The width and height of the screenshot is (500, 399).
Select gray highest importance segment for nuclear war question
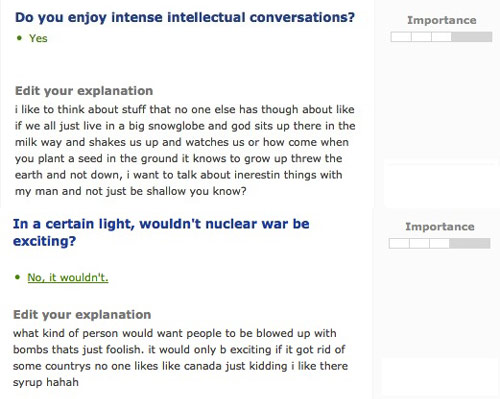[470, 243]
